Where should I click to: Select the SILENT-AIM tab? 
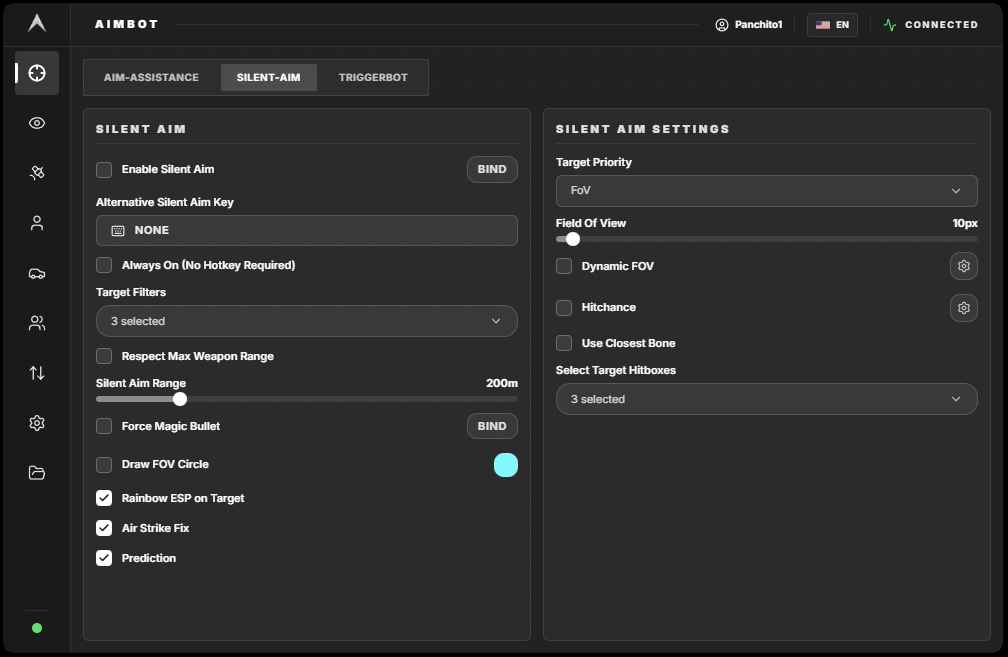pyautogui.click(x=269, y=78)
